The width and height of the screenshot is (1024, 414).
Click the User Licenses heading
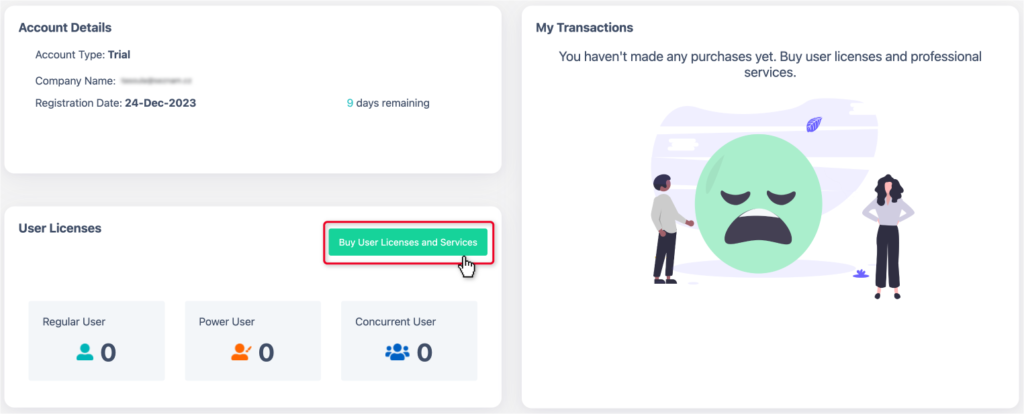[60, 228]
